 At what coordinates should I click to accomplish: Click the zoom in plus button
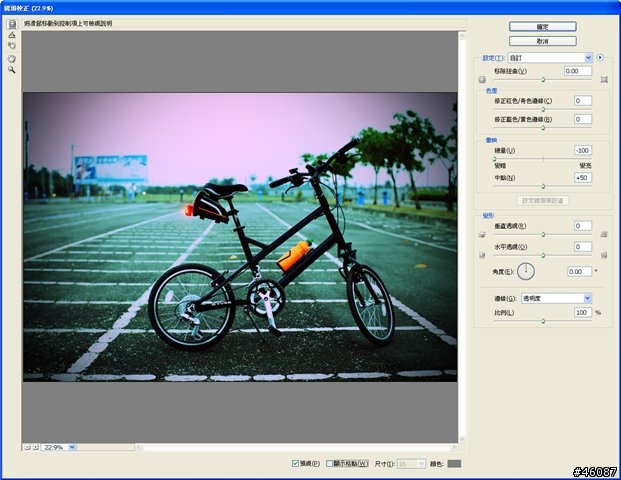[36, 447]
